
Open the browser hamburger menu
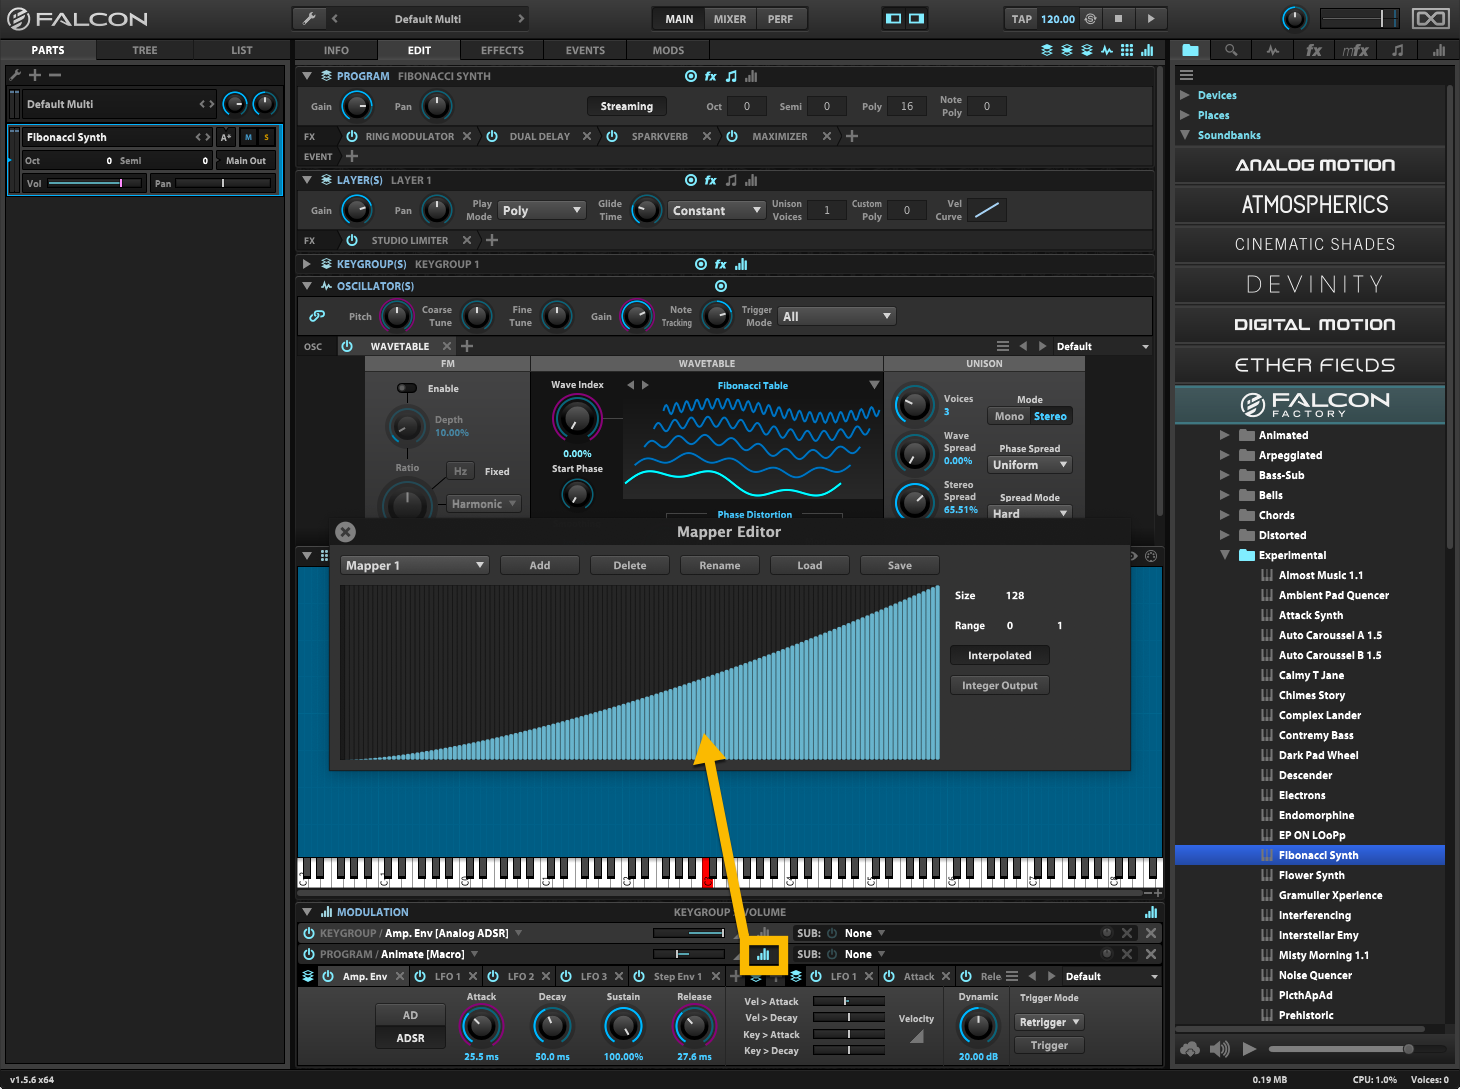tap(1186, 75)
